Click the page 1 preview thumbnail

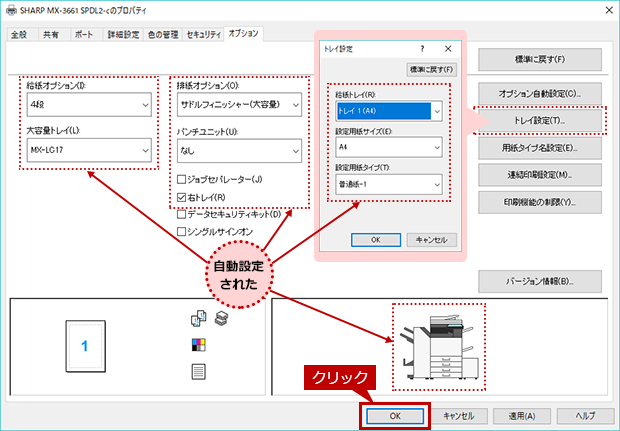[85, 346]
